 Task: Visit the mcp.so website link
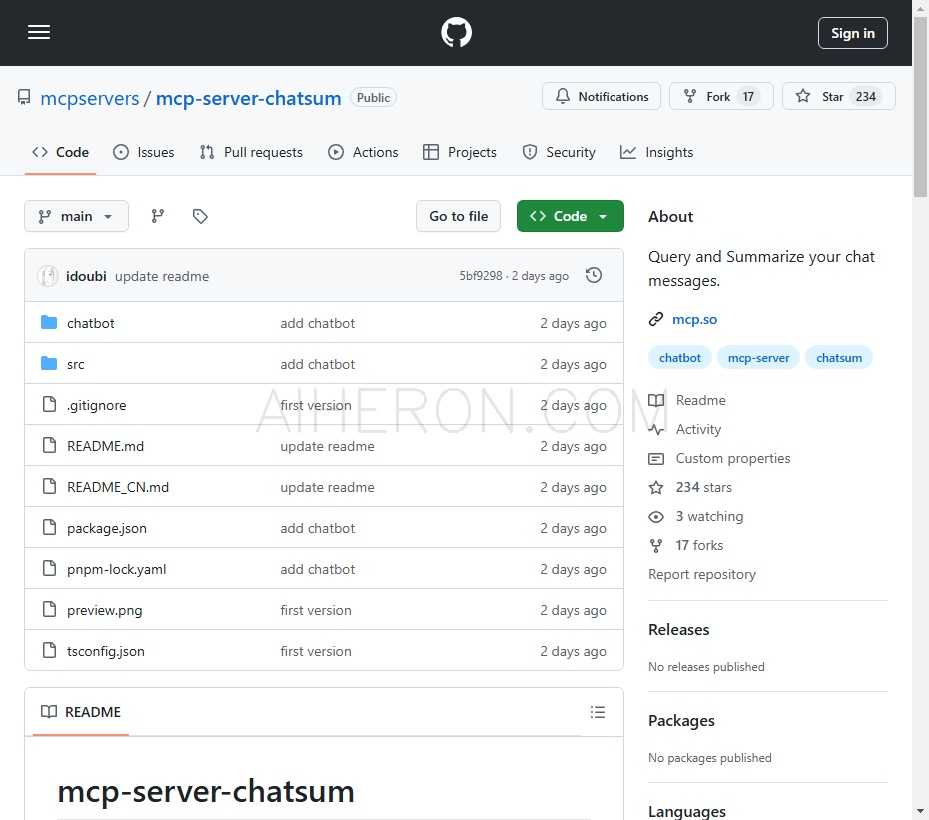(x=694, y=319)
